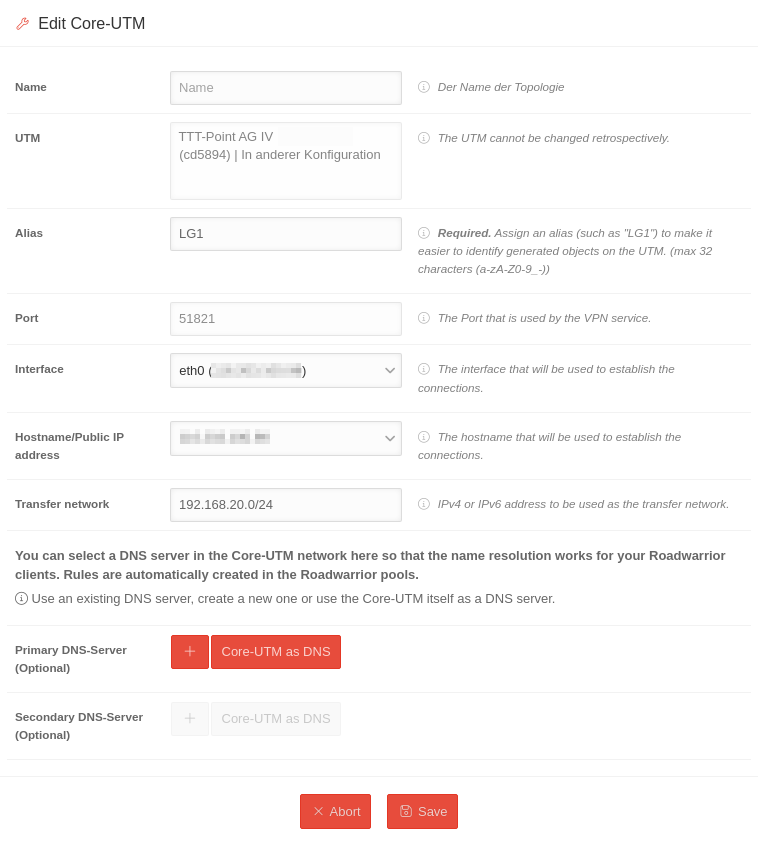Add a new Primary DNS-Server with plus
Screen dimensions: 758x846
coord(190,652)
